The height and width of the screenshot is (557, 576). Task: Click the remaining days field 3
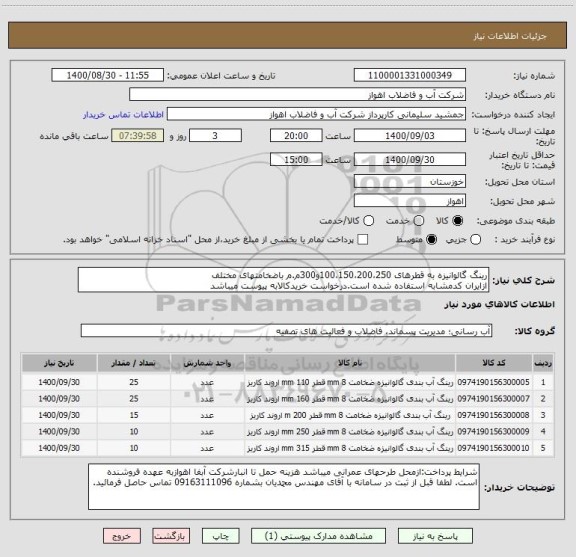click(x=215, y=136)
